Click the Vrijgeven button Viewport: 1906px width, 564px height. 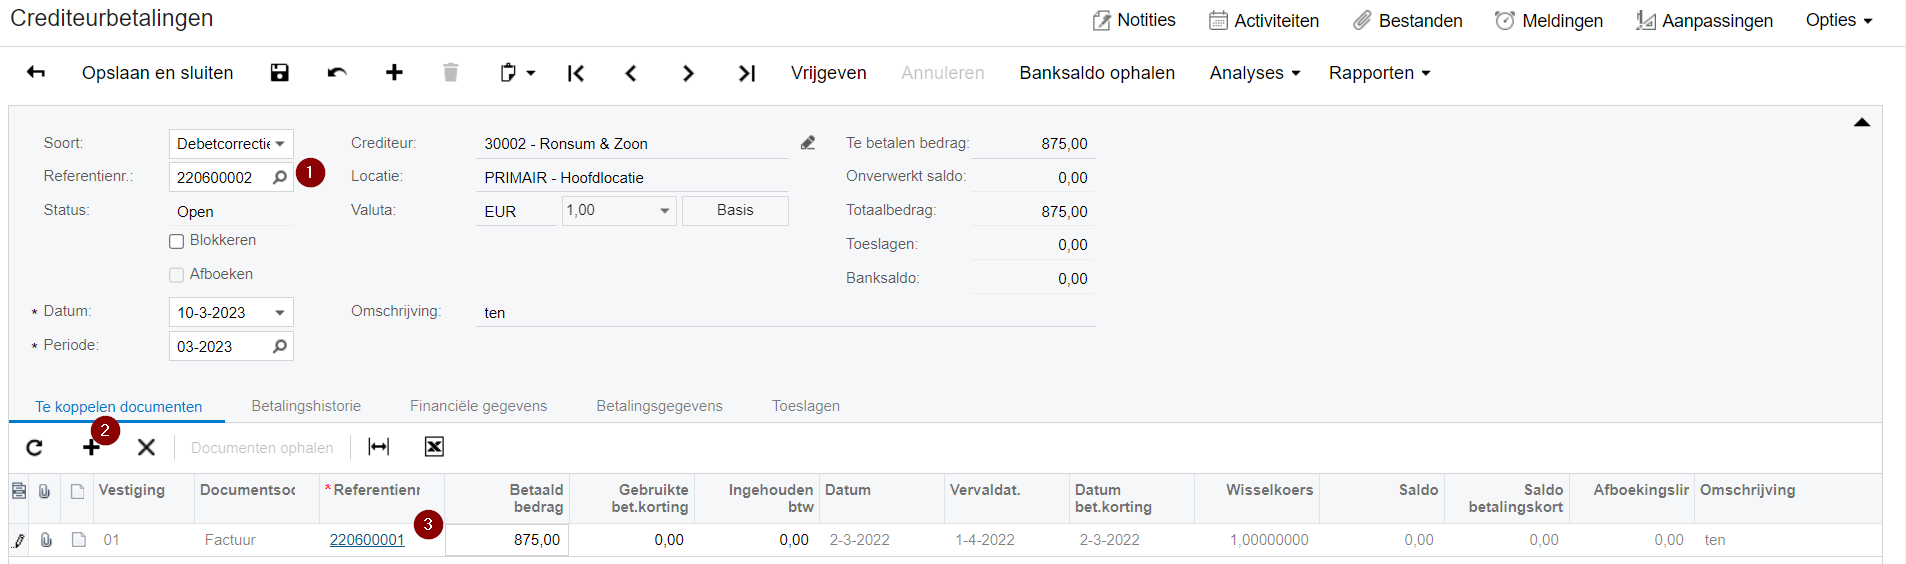(828, 73)
